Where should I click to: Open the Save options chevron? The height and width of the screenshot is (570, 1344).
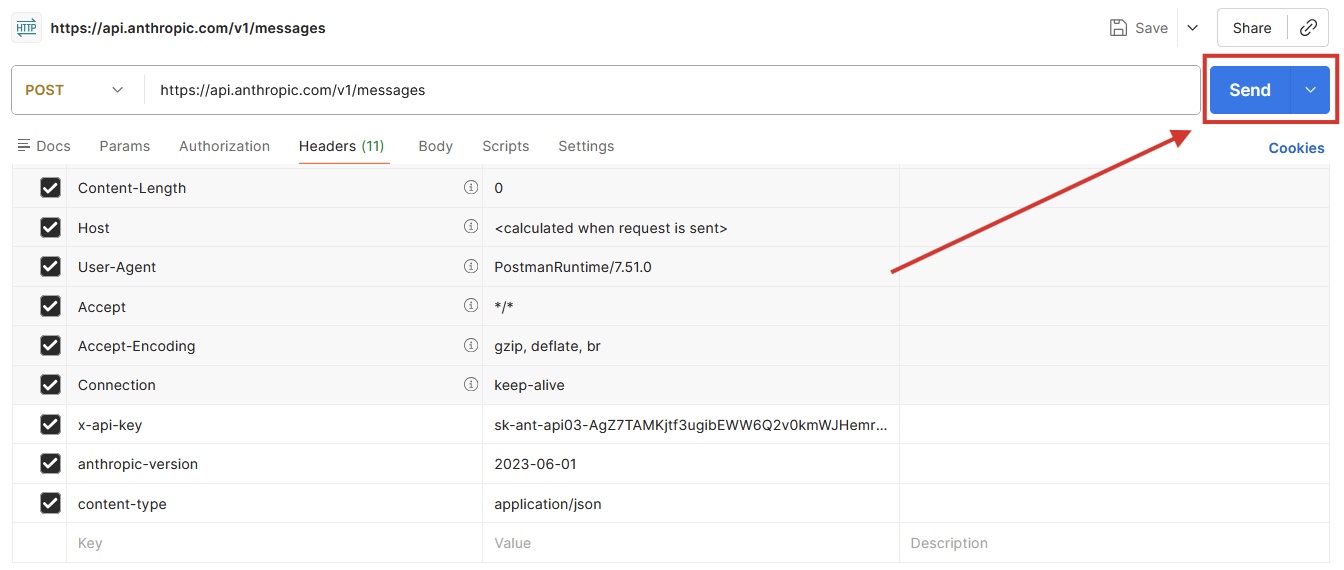(1192, 28)
